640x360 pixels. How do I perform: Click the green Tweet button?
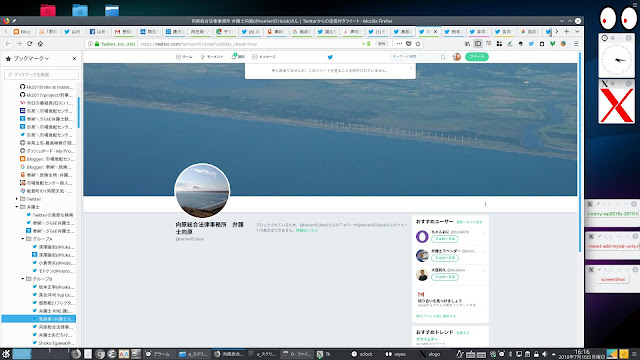tap(477, 57)
